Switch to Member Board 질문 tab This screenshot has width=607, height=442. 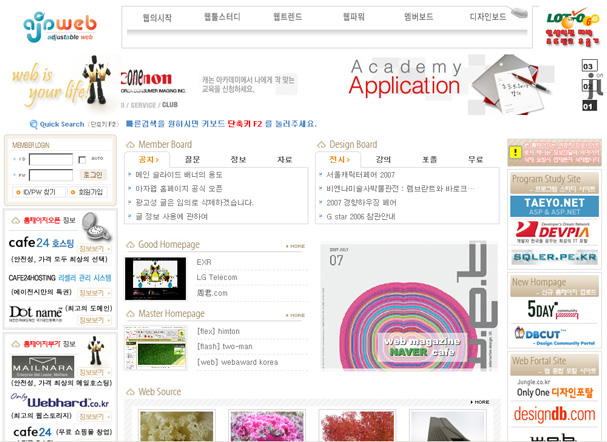coord(192,159)
